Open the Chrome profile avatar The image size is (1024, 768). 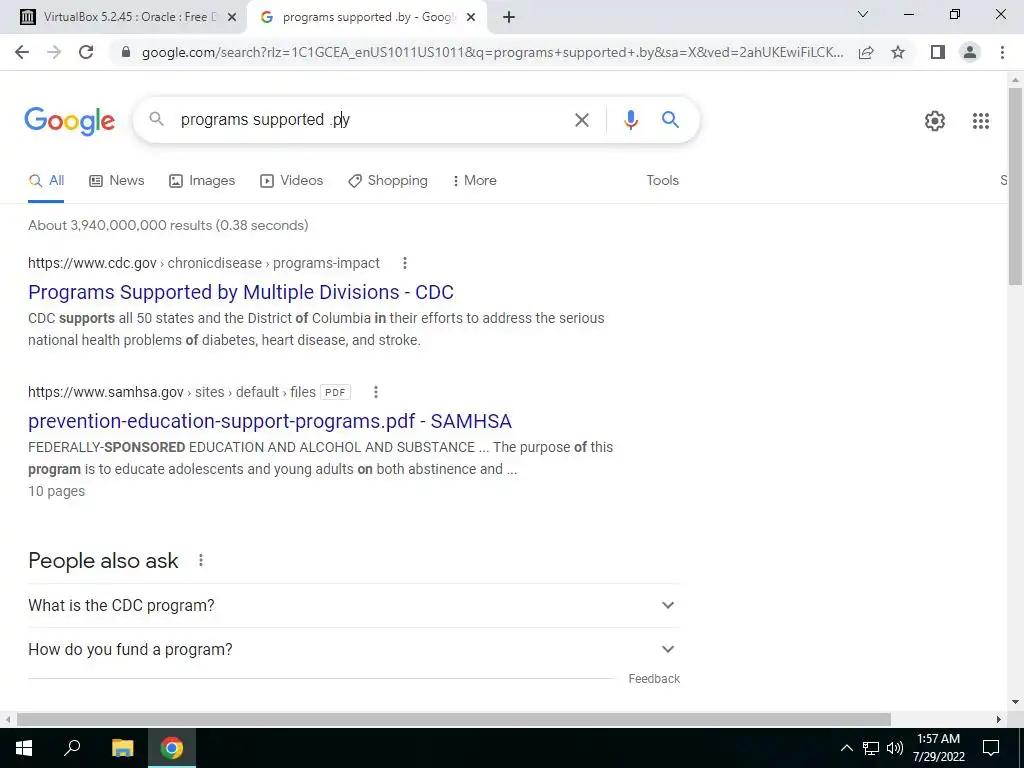click(970, 52)
